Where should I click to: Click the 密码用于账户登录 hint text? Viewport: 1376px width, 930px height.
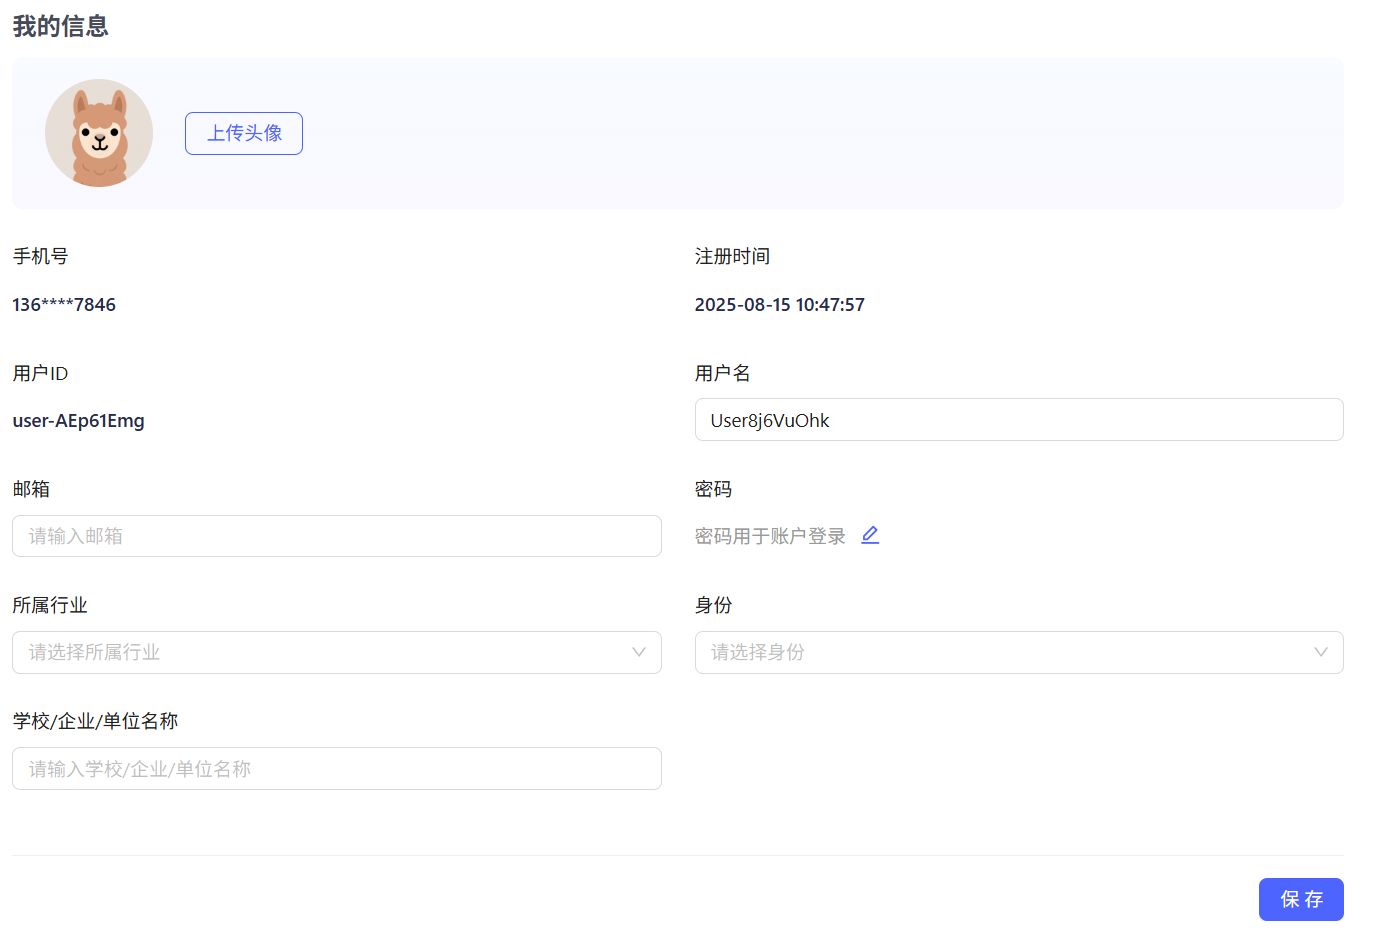click(770, 536)
